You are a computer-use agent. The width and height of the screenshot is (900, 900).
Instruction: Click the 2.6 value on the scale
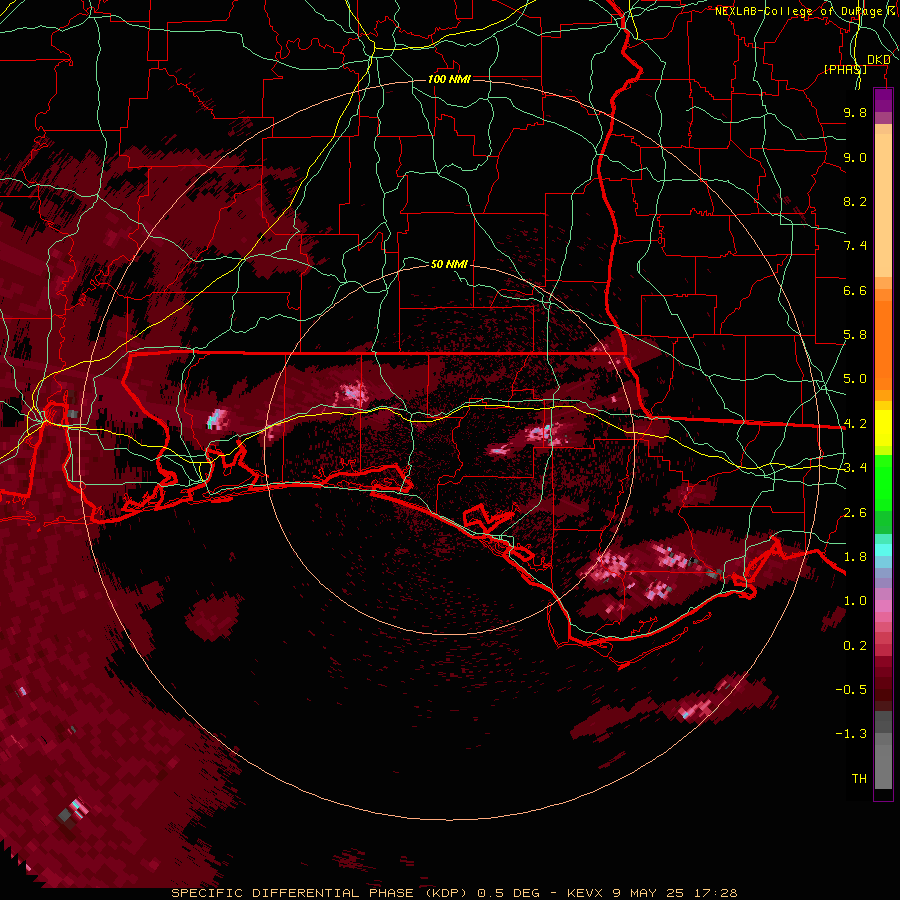[855, 513]
